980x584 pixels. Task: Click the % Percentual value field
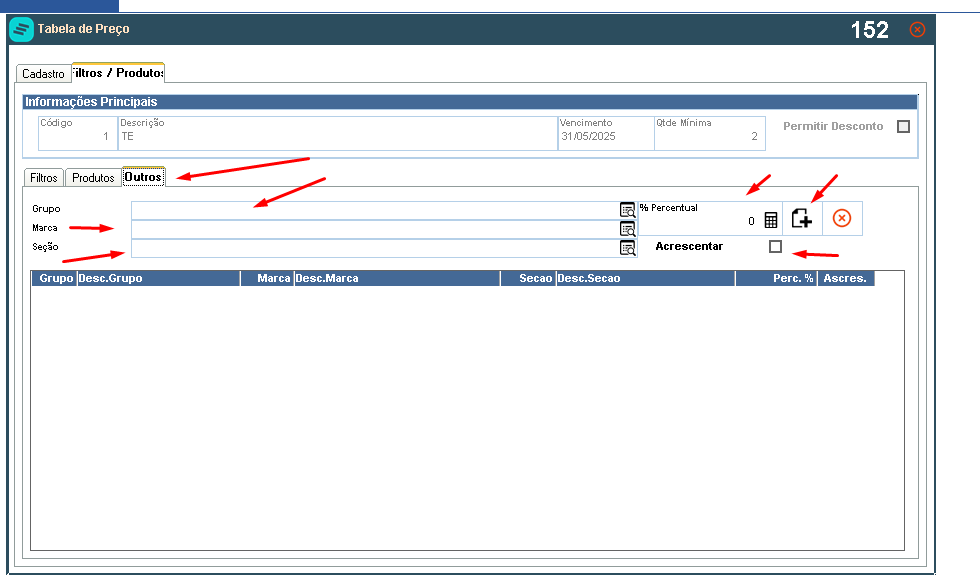tap(700, 221)
